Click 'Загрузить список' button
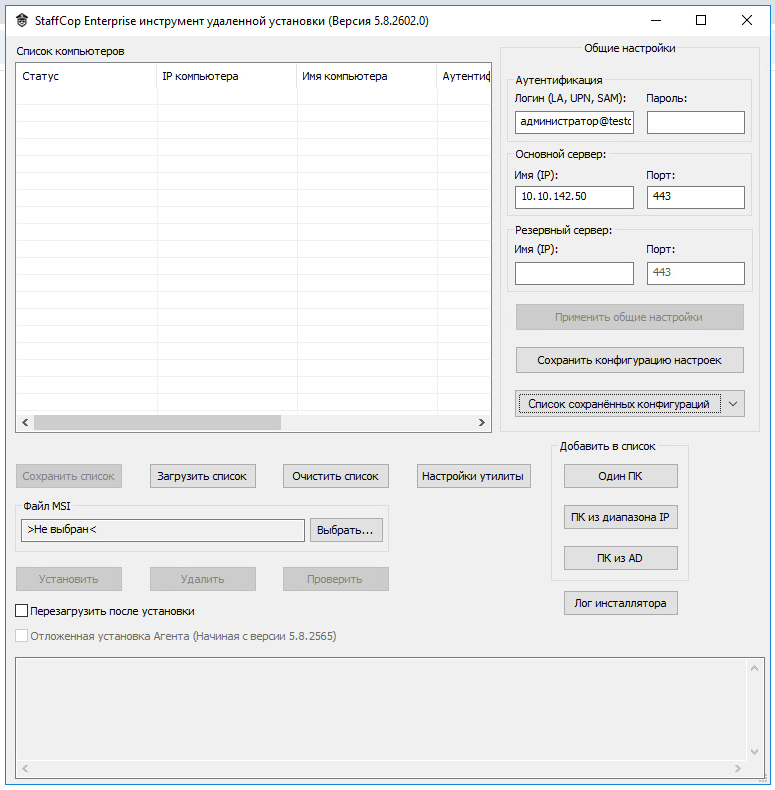775x790 pixels. click(202, 476)
